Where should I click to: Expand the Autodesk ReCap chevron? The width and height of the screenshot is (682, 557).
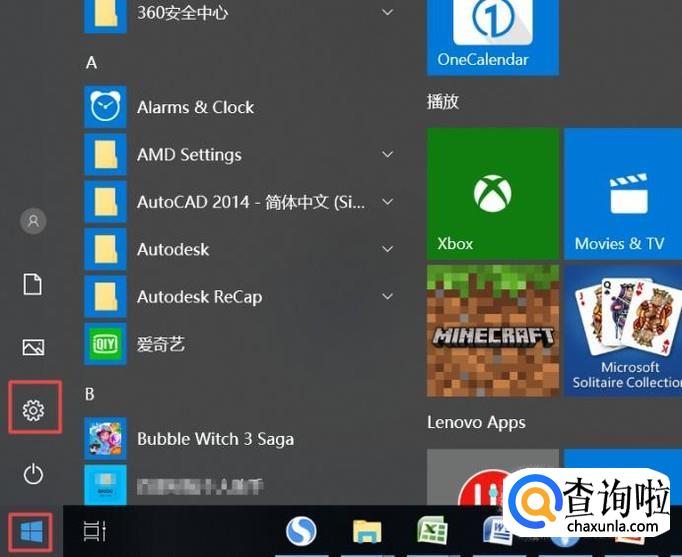pyautogui.click(x=387, y=297)
